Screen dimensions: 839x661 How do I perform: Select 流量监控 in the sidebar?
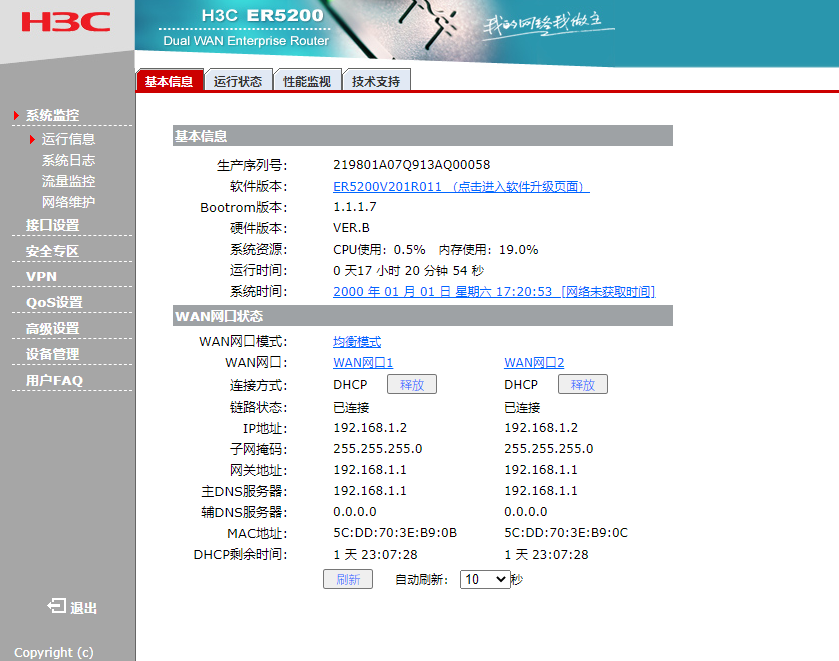[x=68, y=181]
